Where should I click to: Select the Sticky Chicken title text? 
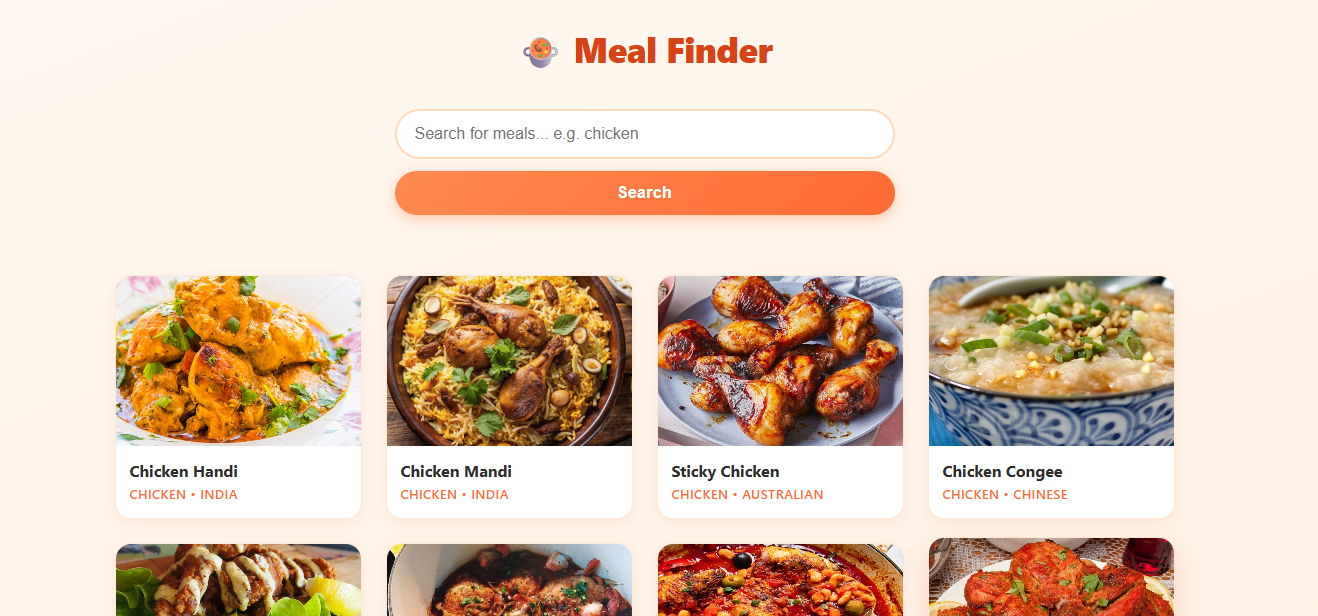pyautogui.click(x=725, y=472)
